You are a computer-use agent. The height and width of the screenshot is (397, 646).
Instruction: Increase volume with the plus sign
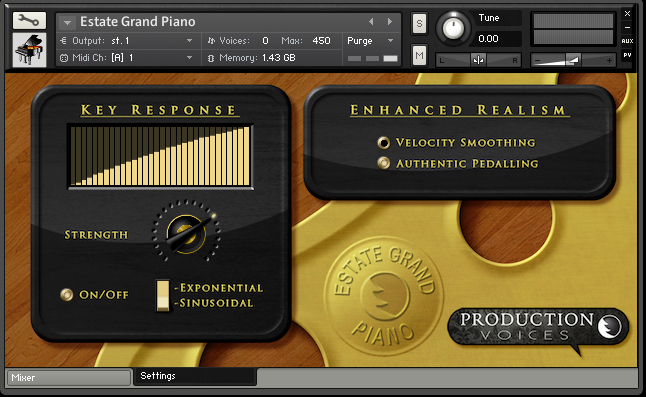point(609,61)
